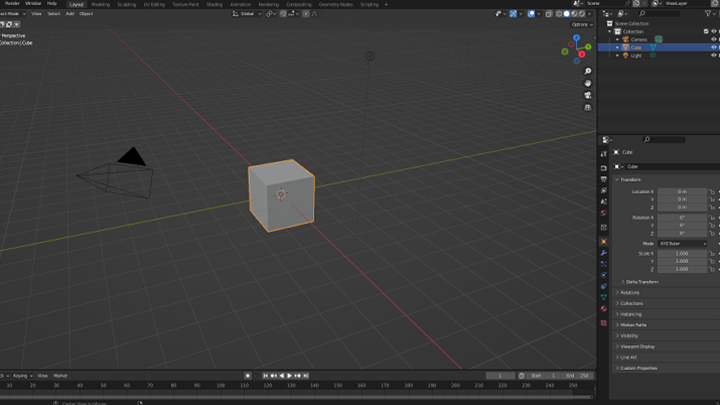Play the animation in timeline
This screenshot has width=720, height=405.
289,376
